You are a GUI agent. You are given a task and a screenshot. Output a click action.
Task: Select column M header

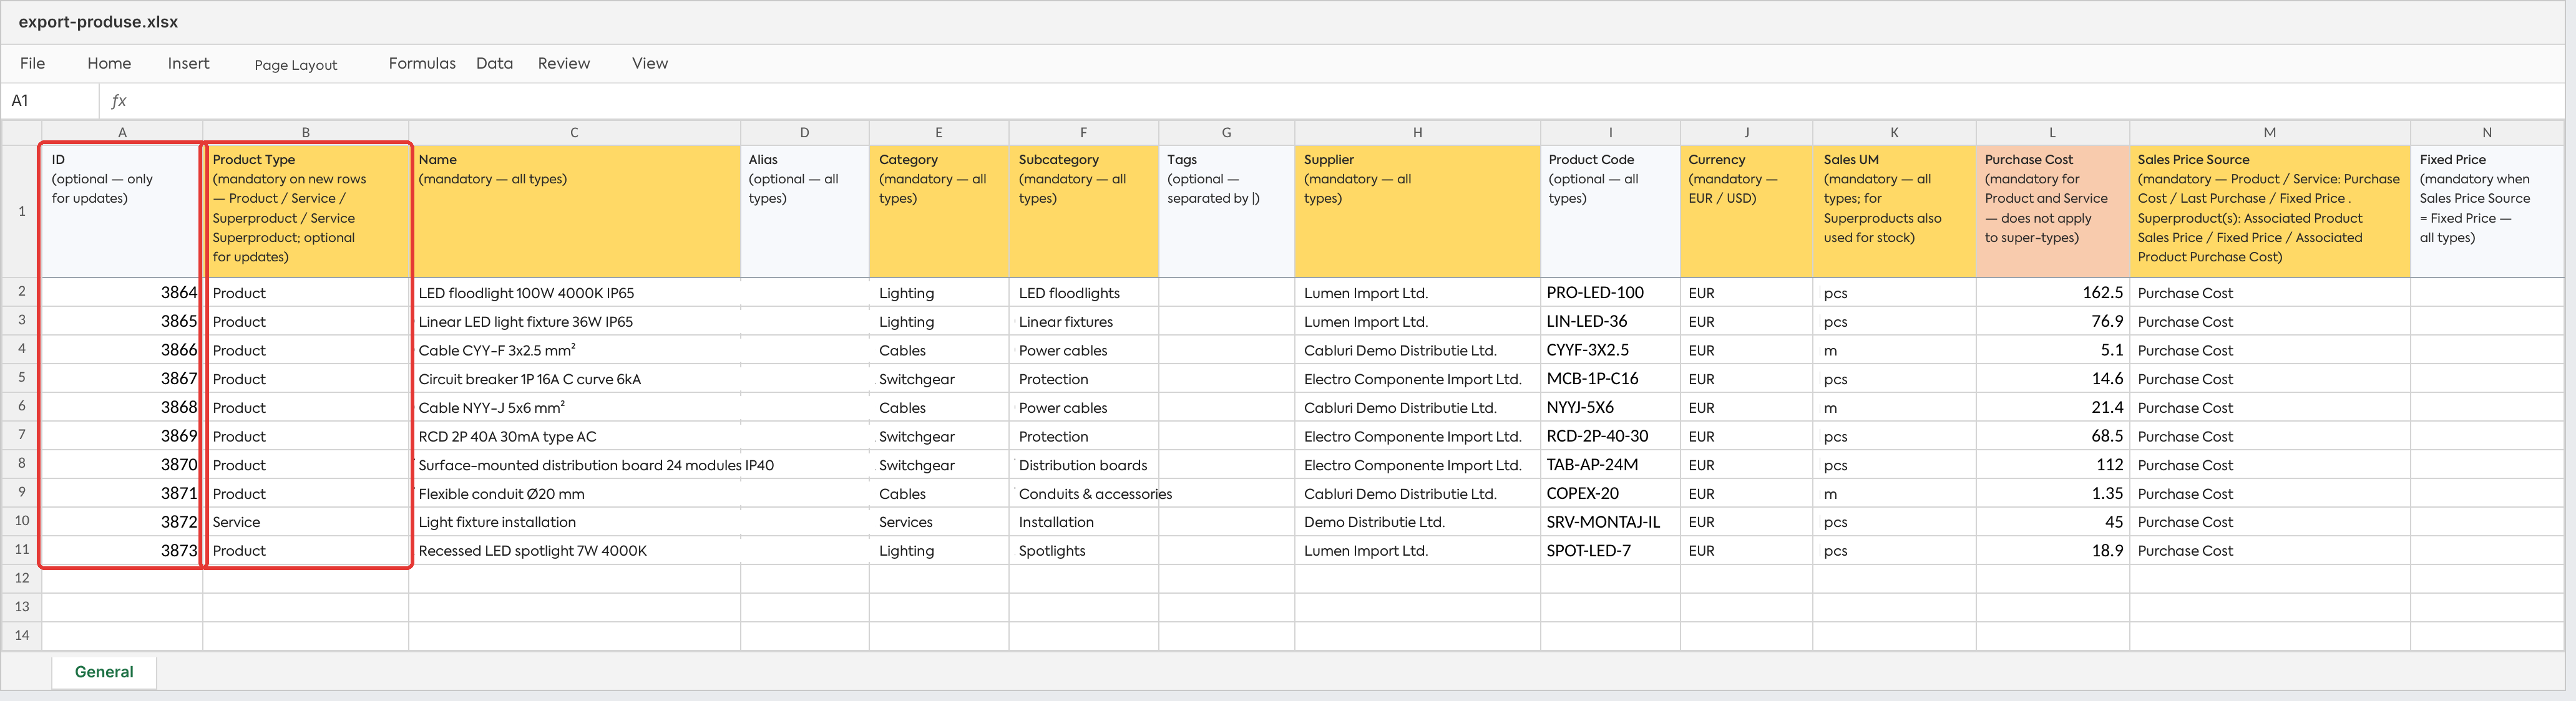pos(2270,132)
